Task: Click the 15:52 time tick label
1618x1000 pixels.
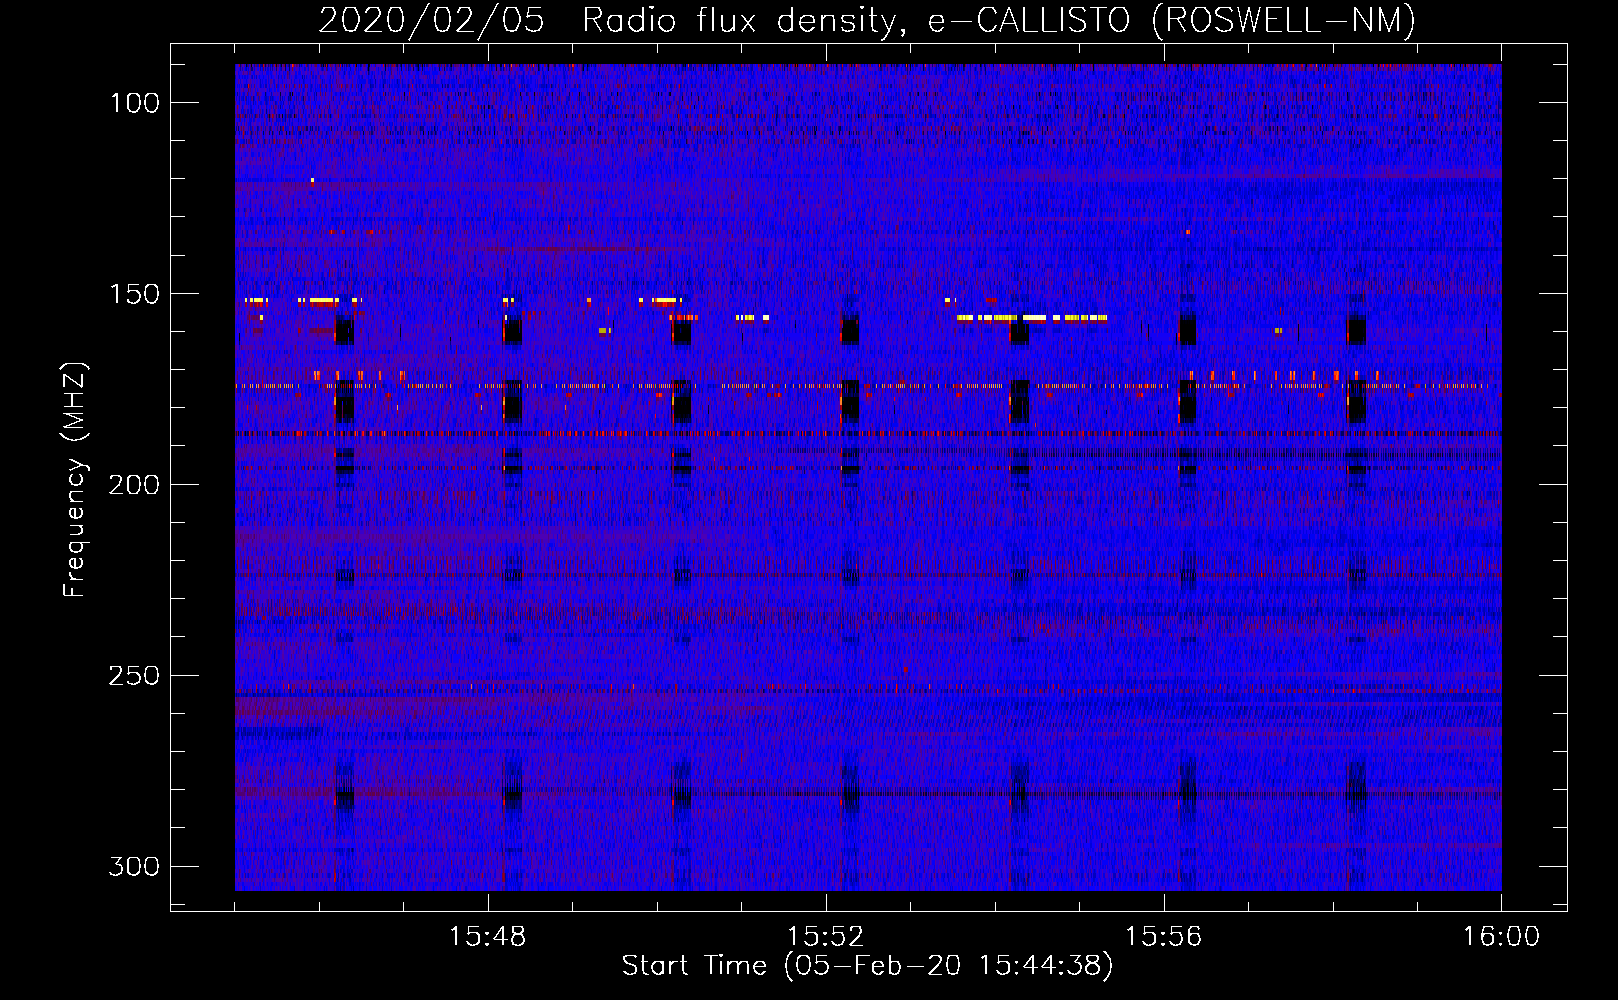Action: [x=826, y=937]
